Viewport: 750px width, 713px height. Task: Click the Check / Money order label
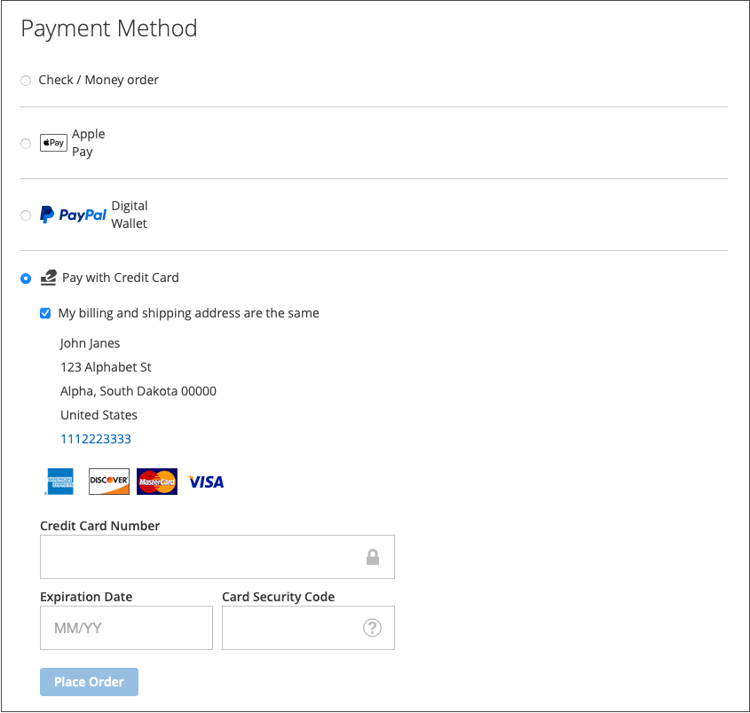pos(99,80)
